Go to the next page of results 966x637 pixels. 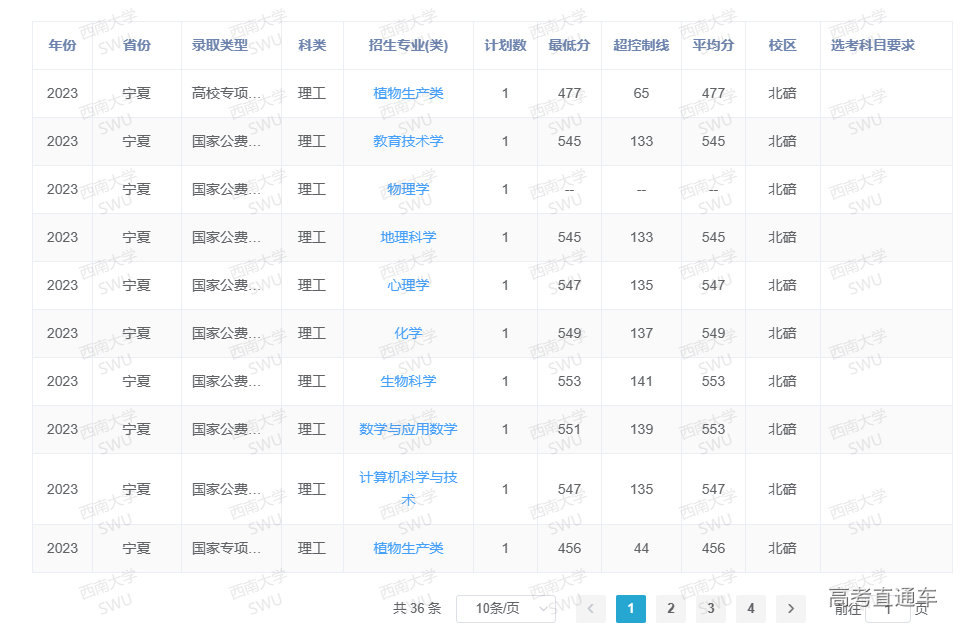[x=790, y=608]
